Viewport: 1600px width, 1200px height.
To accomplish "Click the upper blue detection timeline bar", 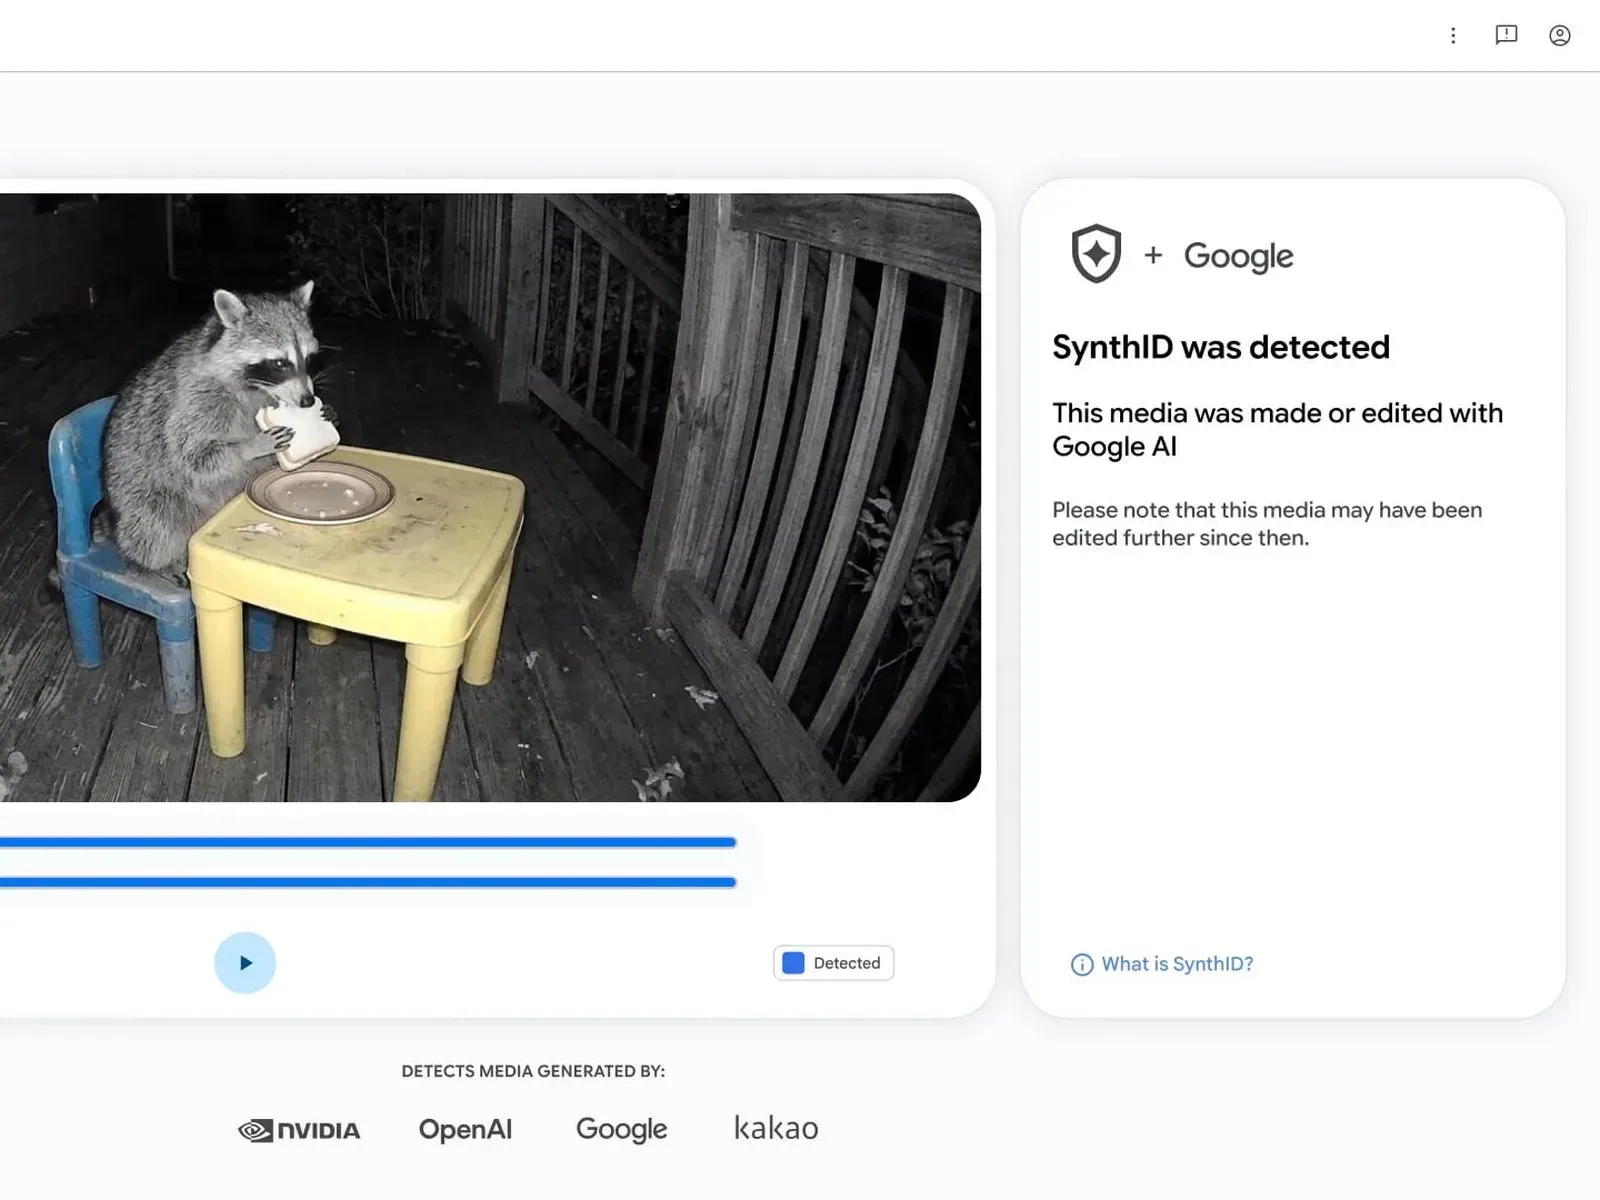I will (368, 843).
